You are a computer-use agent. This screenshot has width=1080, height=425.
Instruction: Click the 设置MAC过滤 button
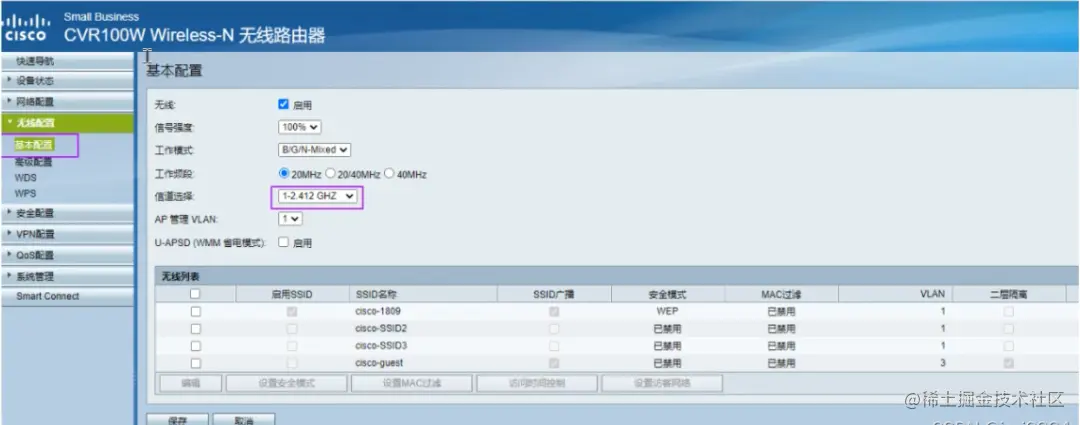[x=412, y=384]
